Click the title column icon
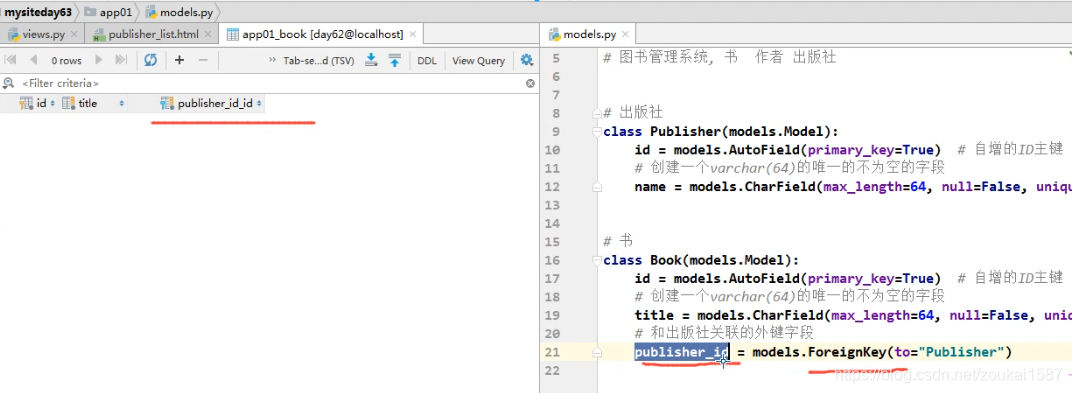 pos(68,104)
